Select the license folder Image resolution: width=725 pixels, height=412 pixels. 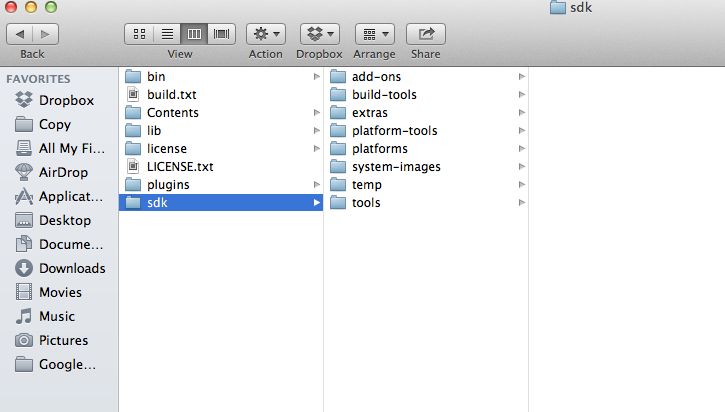tap(221, 148)
